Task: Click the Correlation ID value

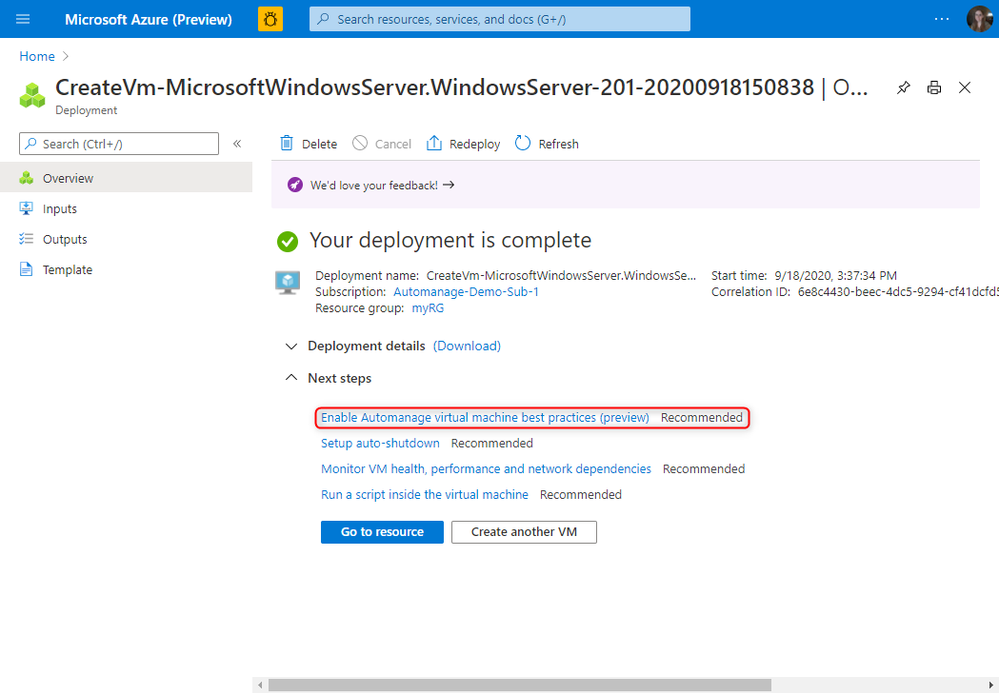Action: tap(898, 292)
